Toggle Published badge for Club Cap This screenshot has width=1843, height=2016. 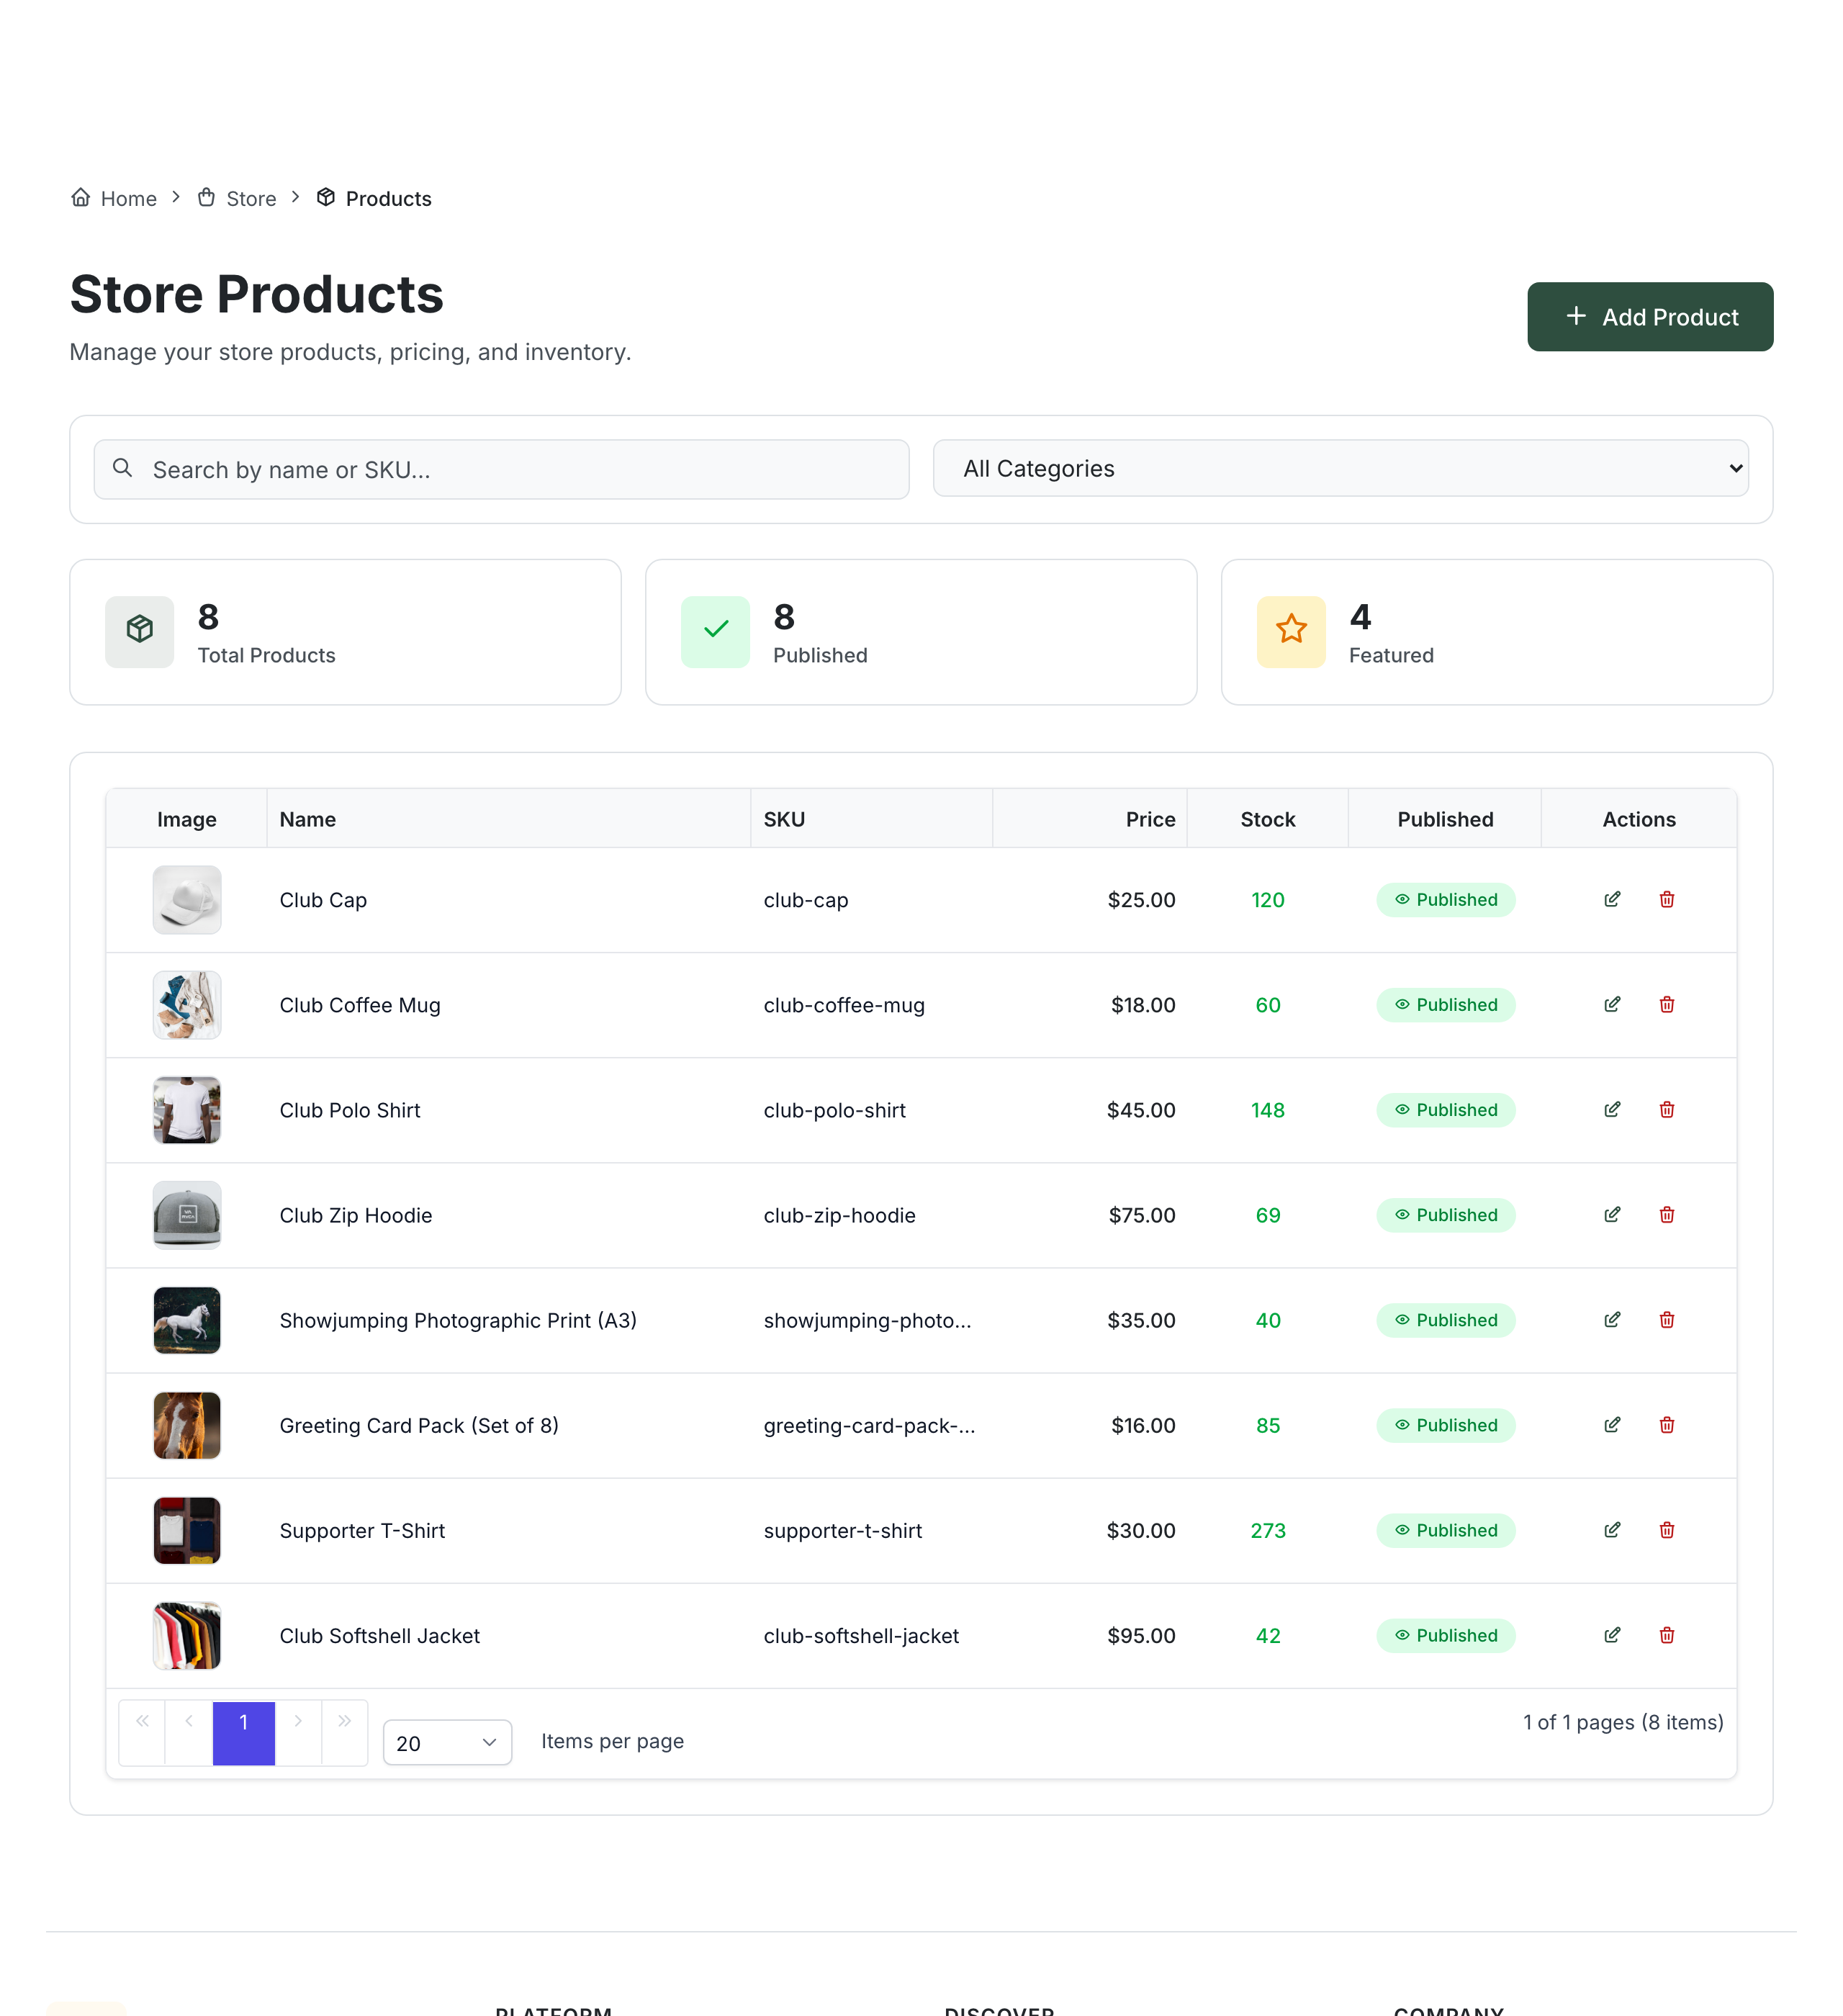1445,899
